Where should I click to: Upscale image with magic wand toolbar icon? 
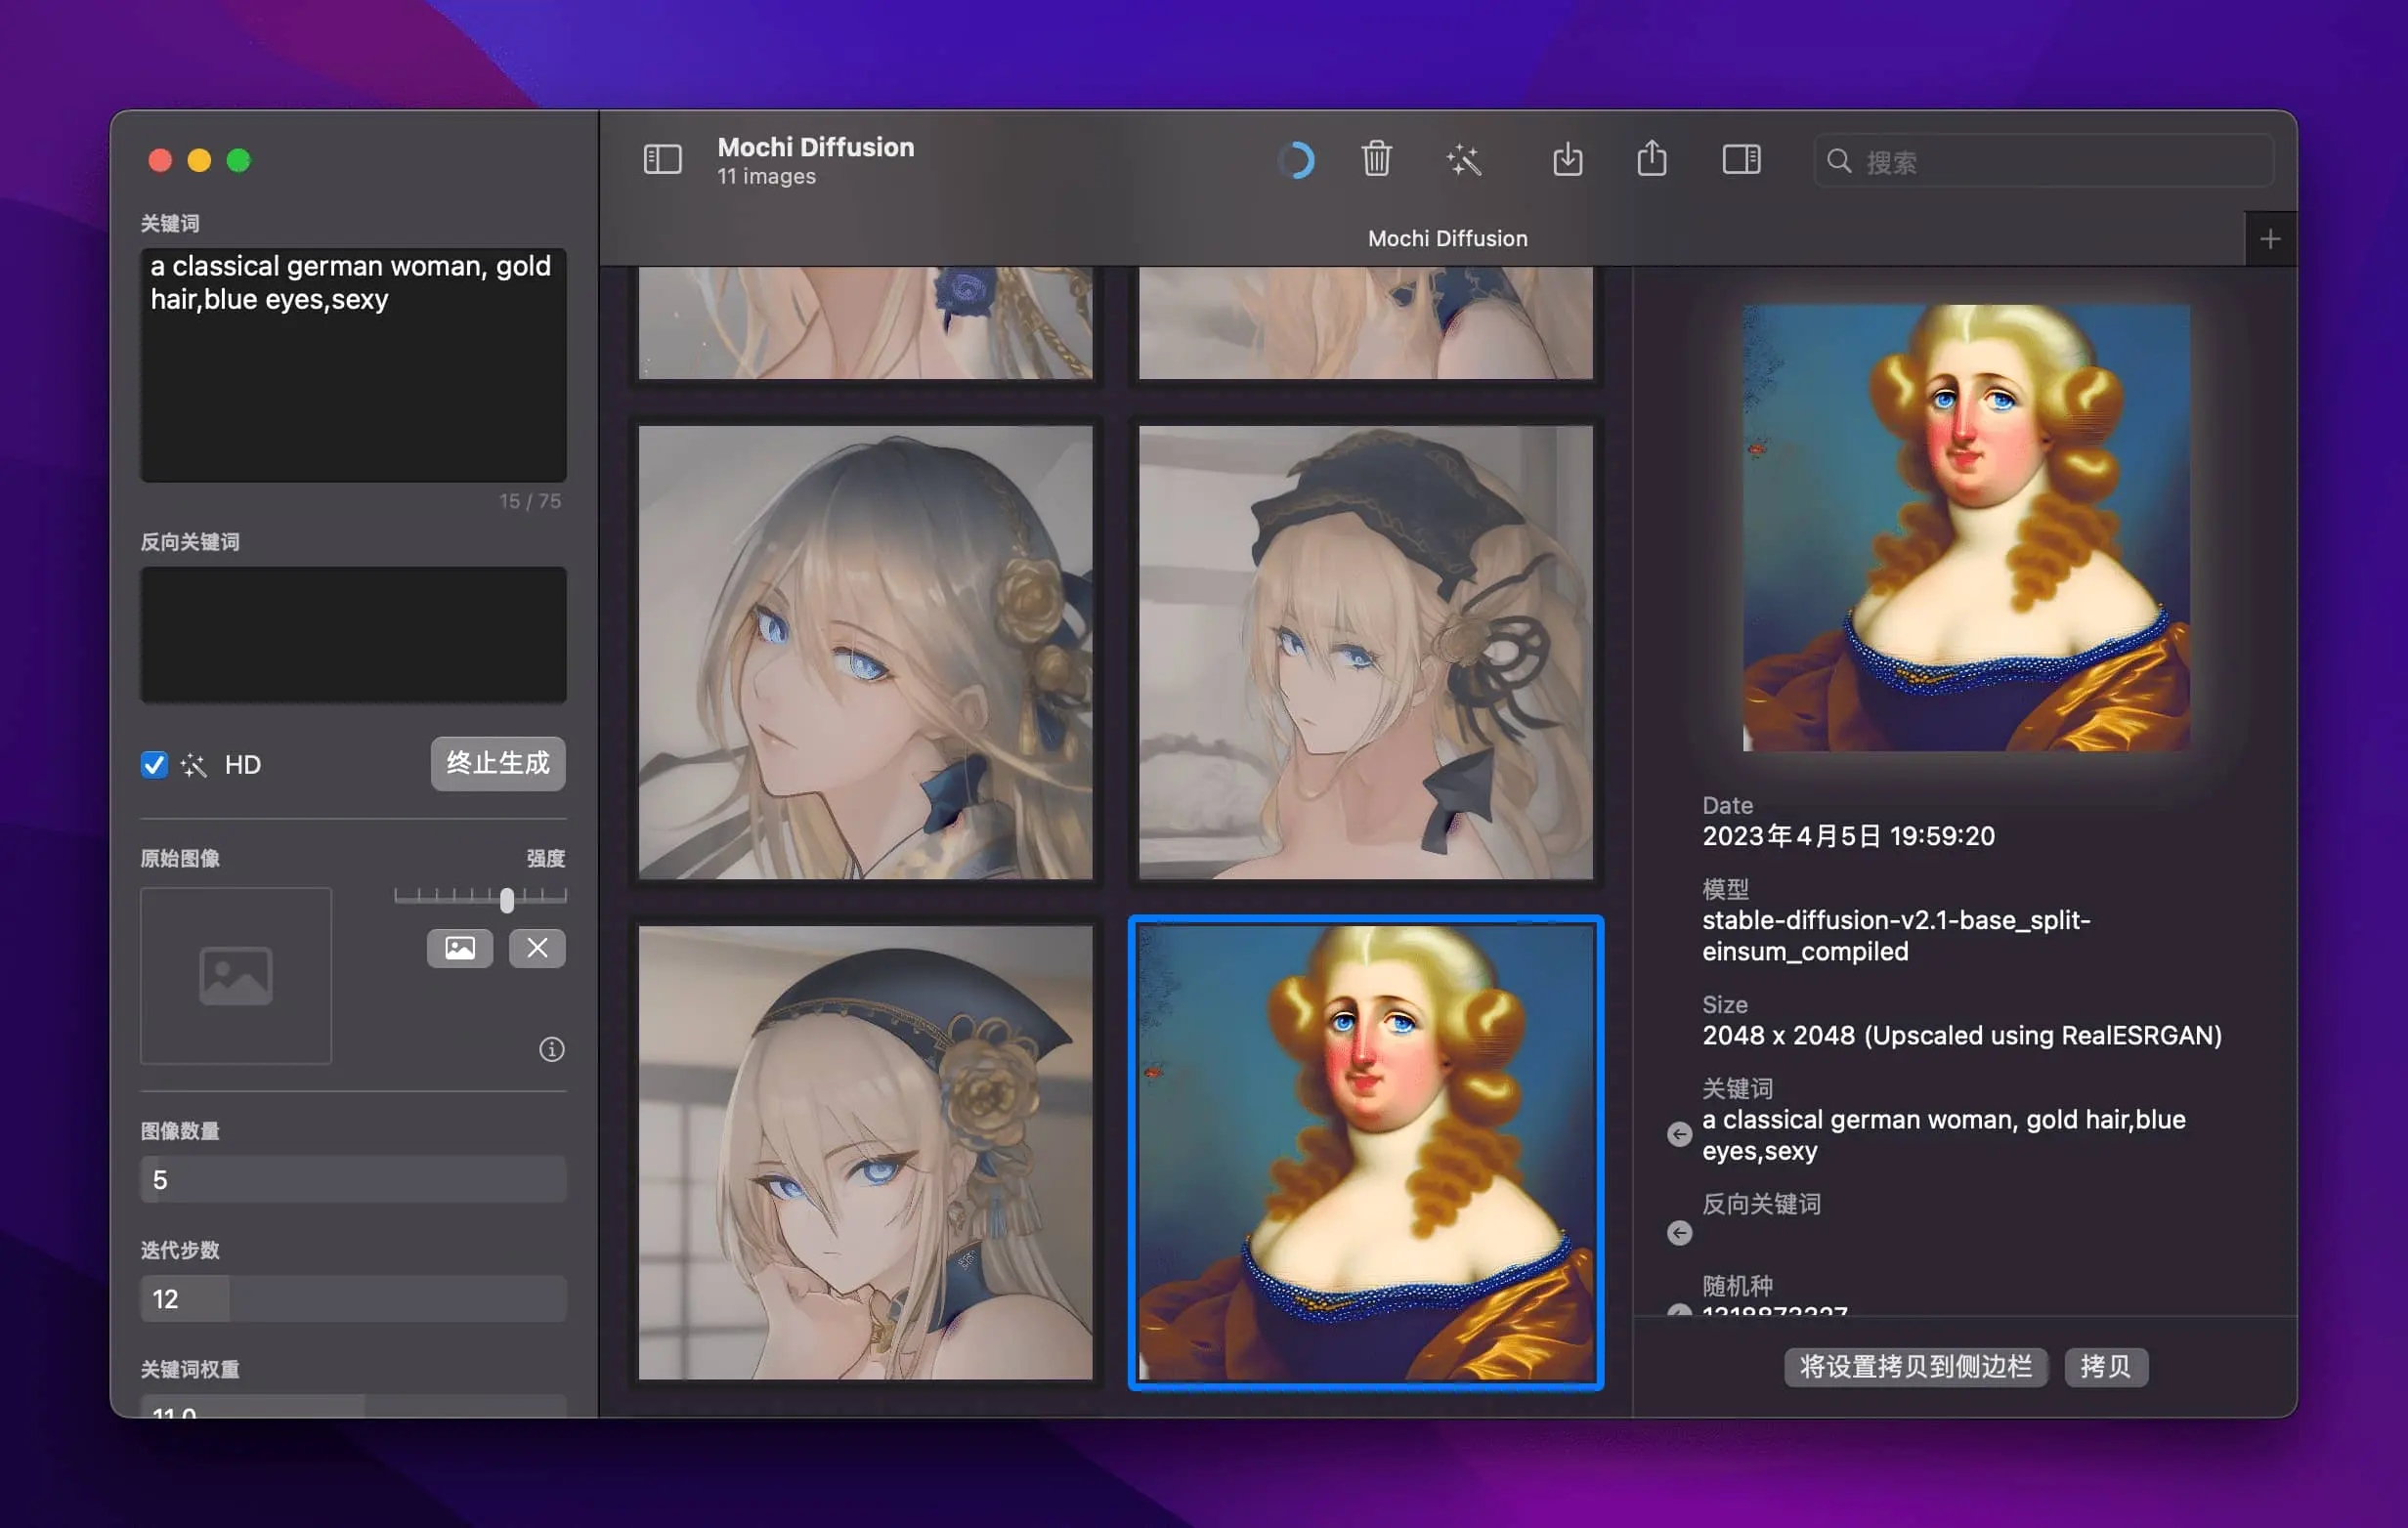click(x=1463, y=160)
